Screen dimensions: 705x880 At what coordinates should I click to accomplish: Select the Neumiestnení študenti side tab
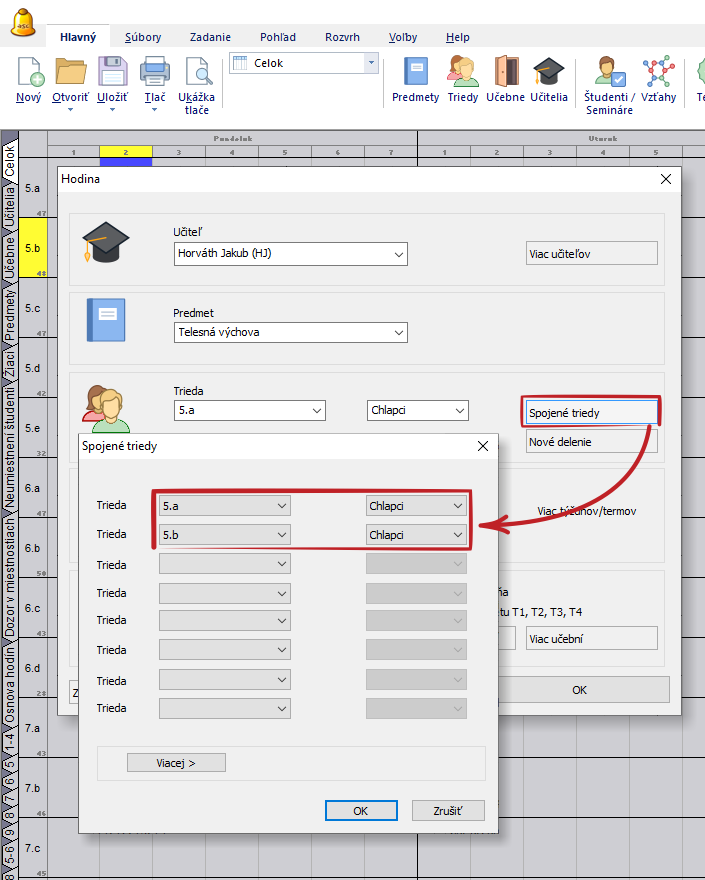[x=10, y=447]
